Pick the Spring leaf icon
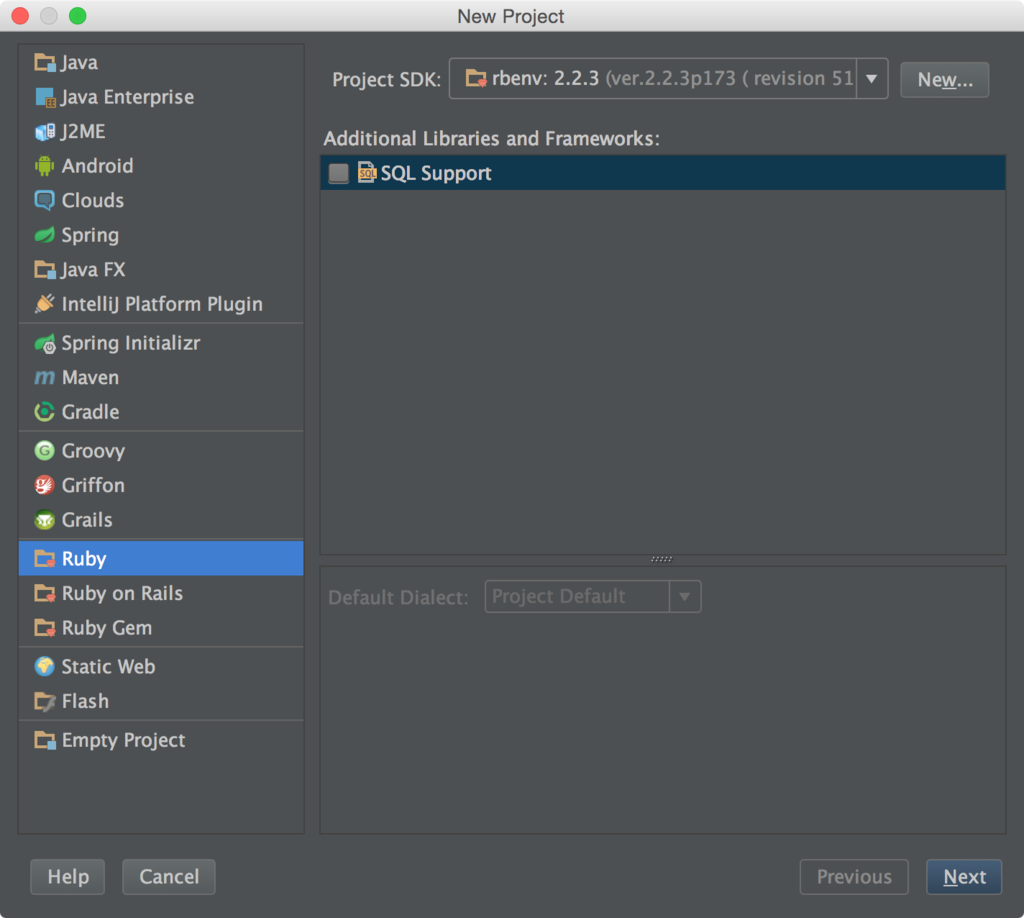This screenshot has width=1024, height=918. coord(44,235)
